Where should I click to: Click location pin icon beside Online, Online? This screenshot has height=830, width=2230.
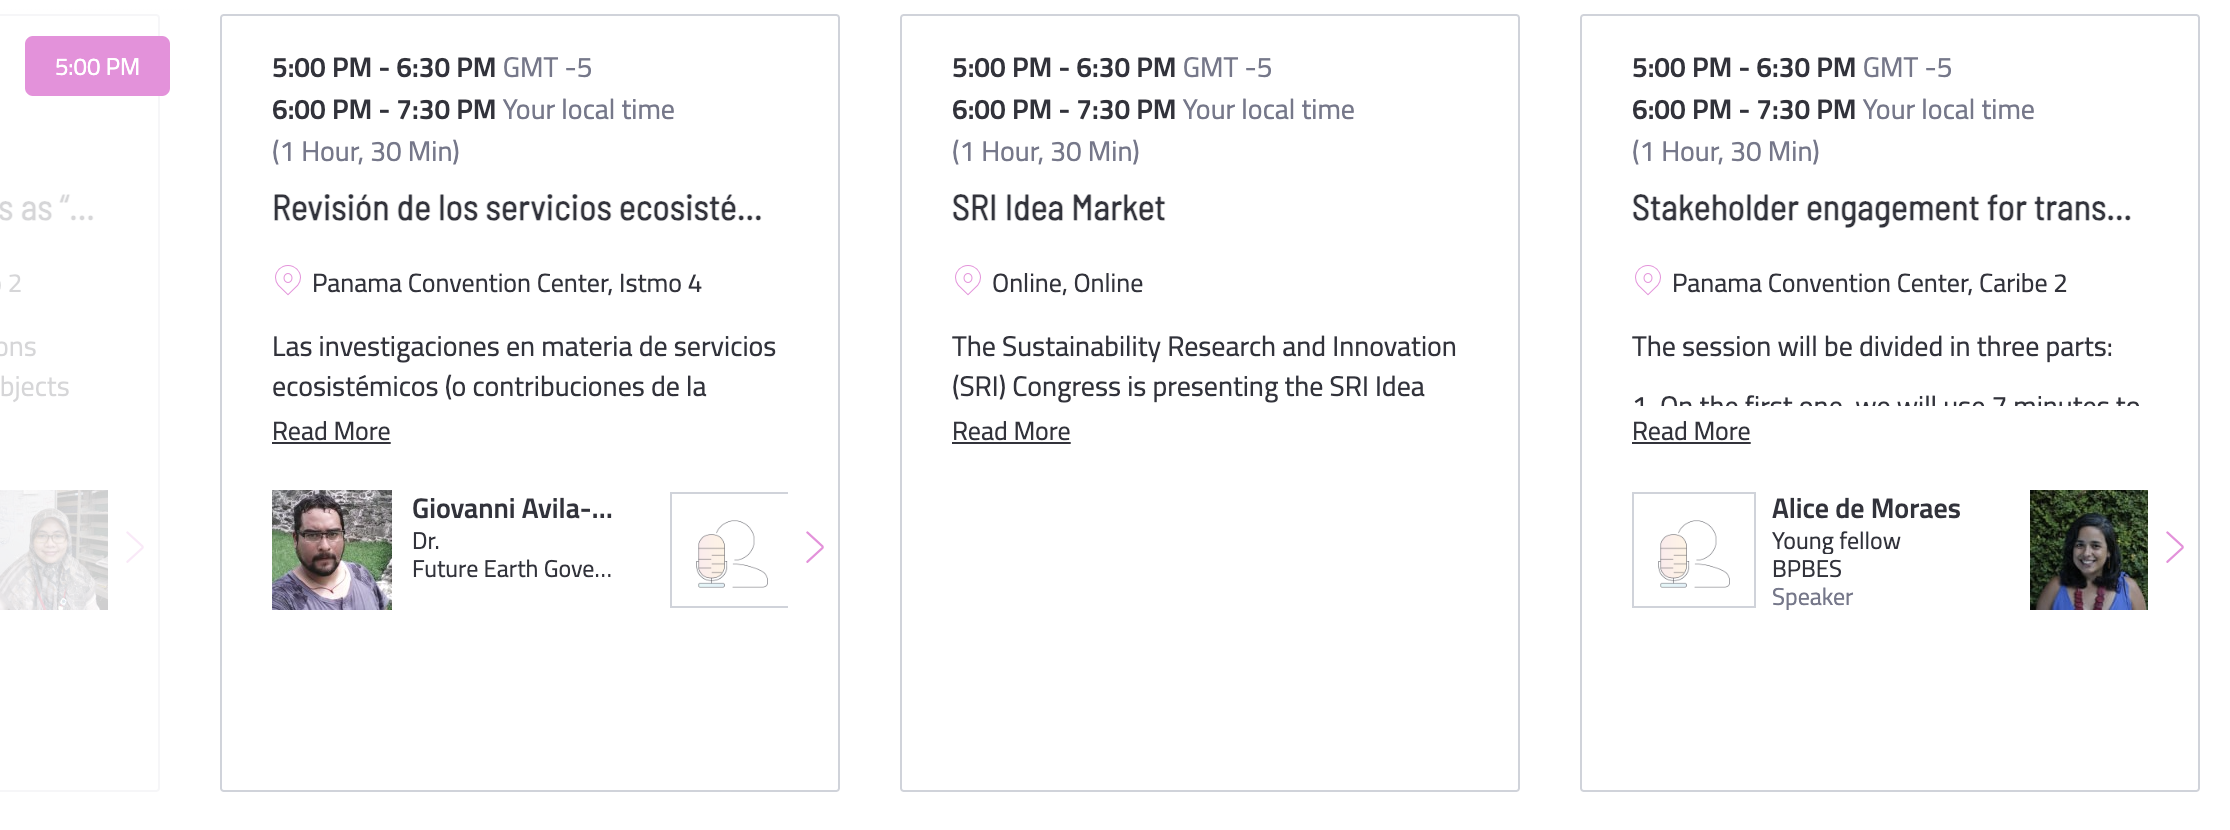967,280
